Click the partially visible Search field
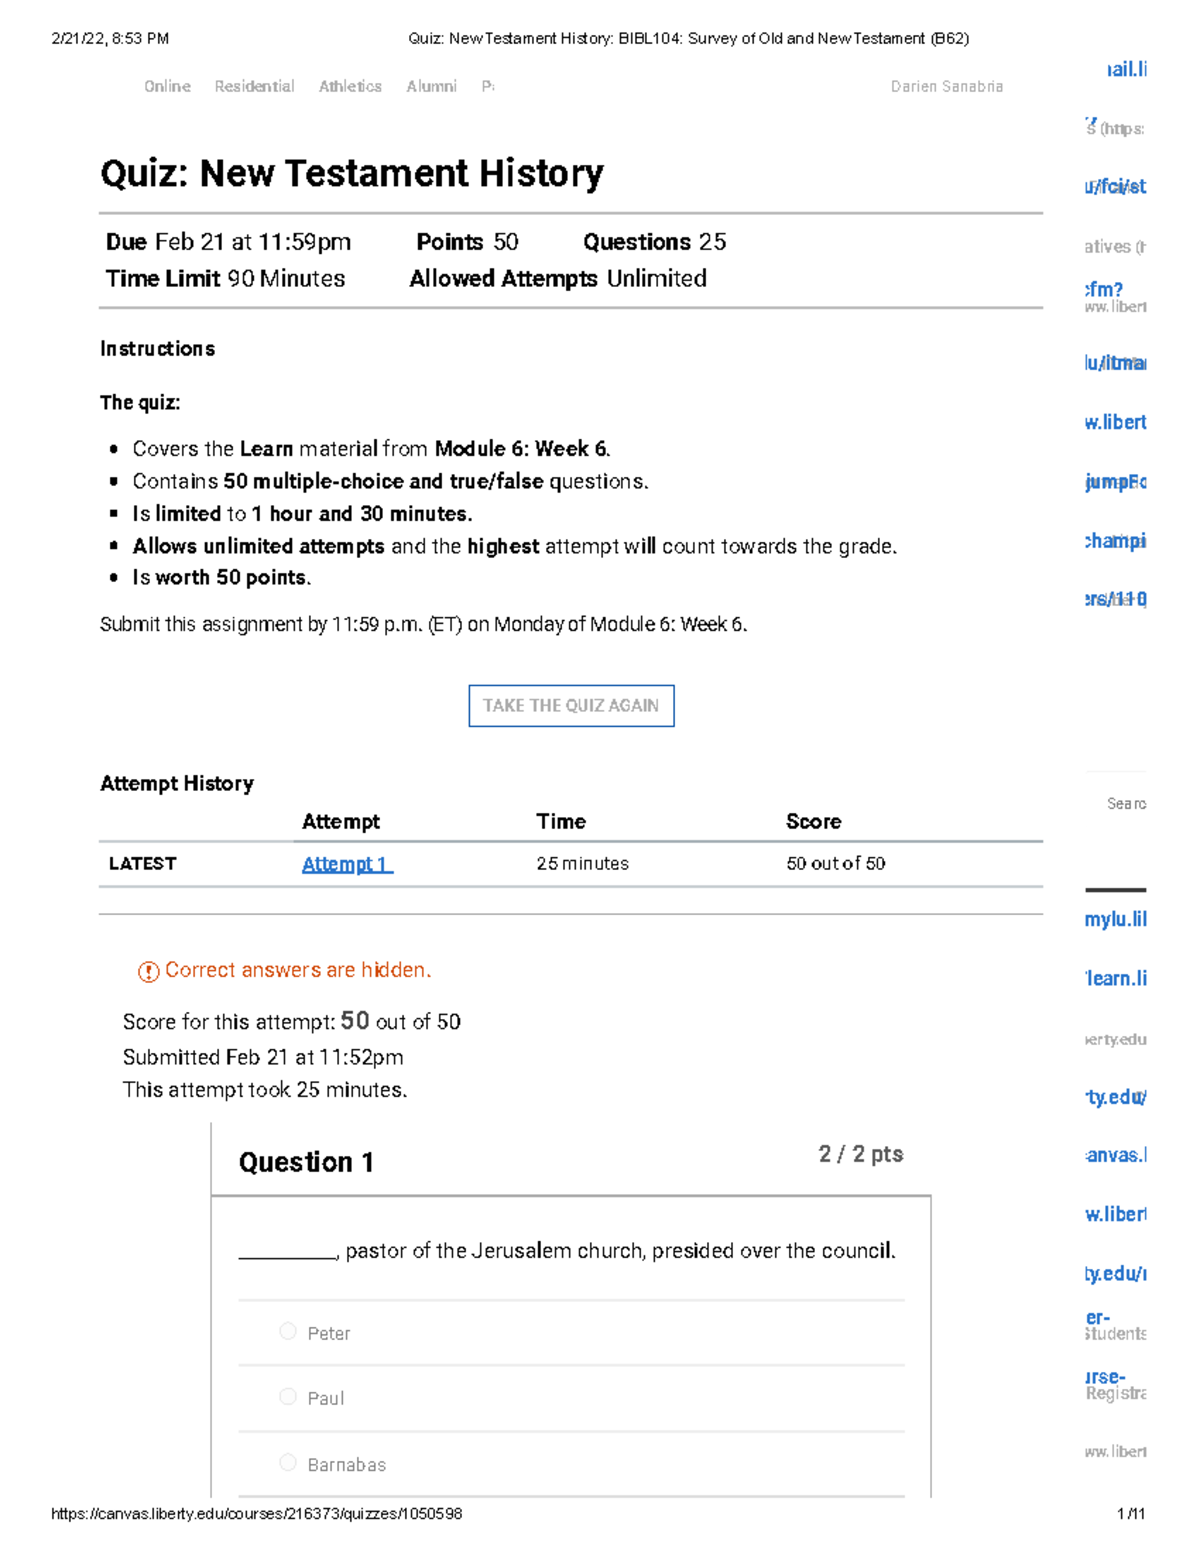 (1125, 804)
